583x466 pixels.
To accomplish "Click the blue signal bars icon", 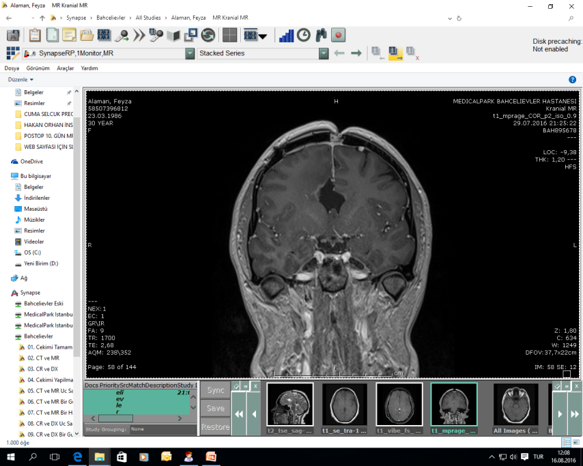I will click(286, 36).
